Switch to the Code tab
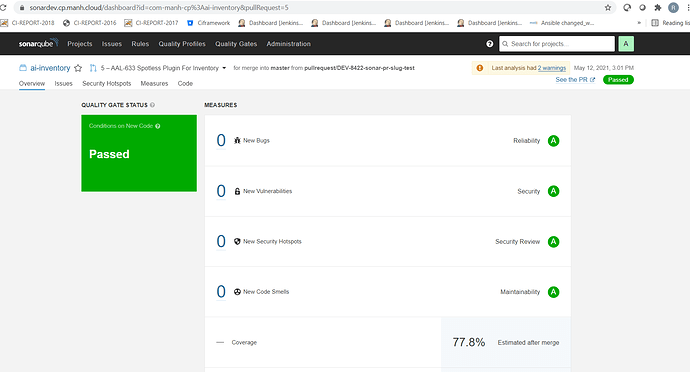The image size is (690, 372). (185, 83)
